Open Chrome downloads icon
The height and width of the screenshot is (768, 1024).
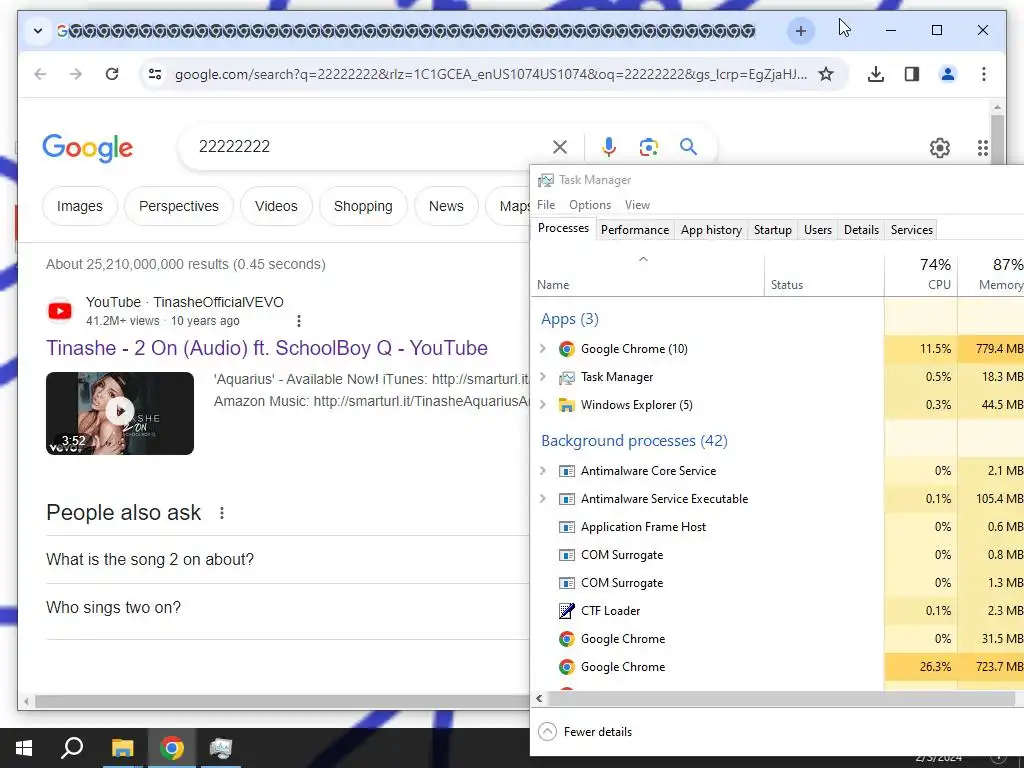click(x=876, y=74)
